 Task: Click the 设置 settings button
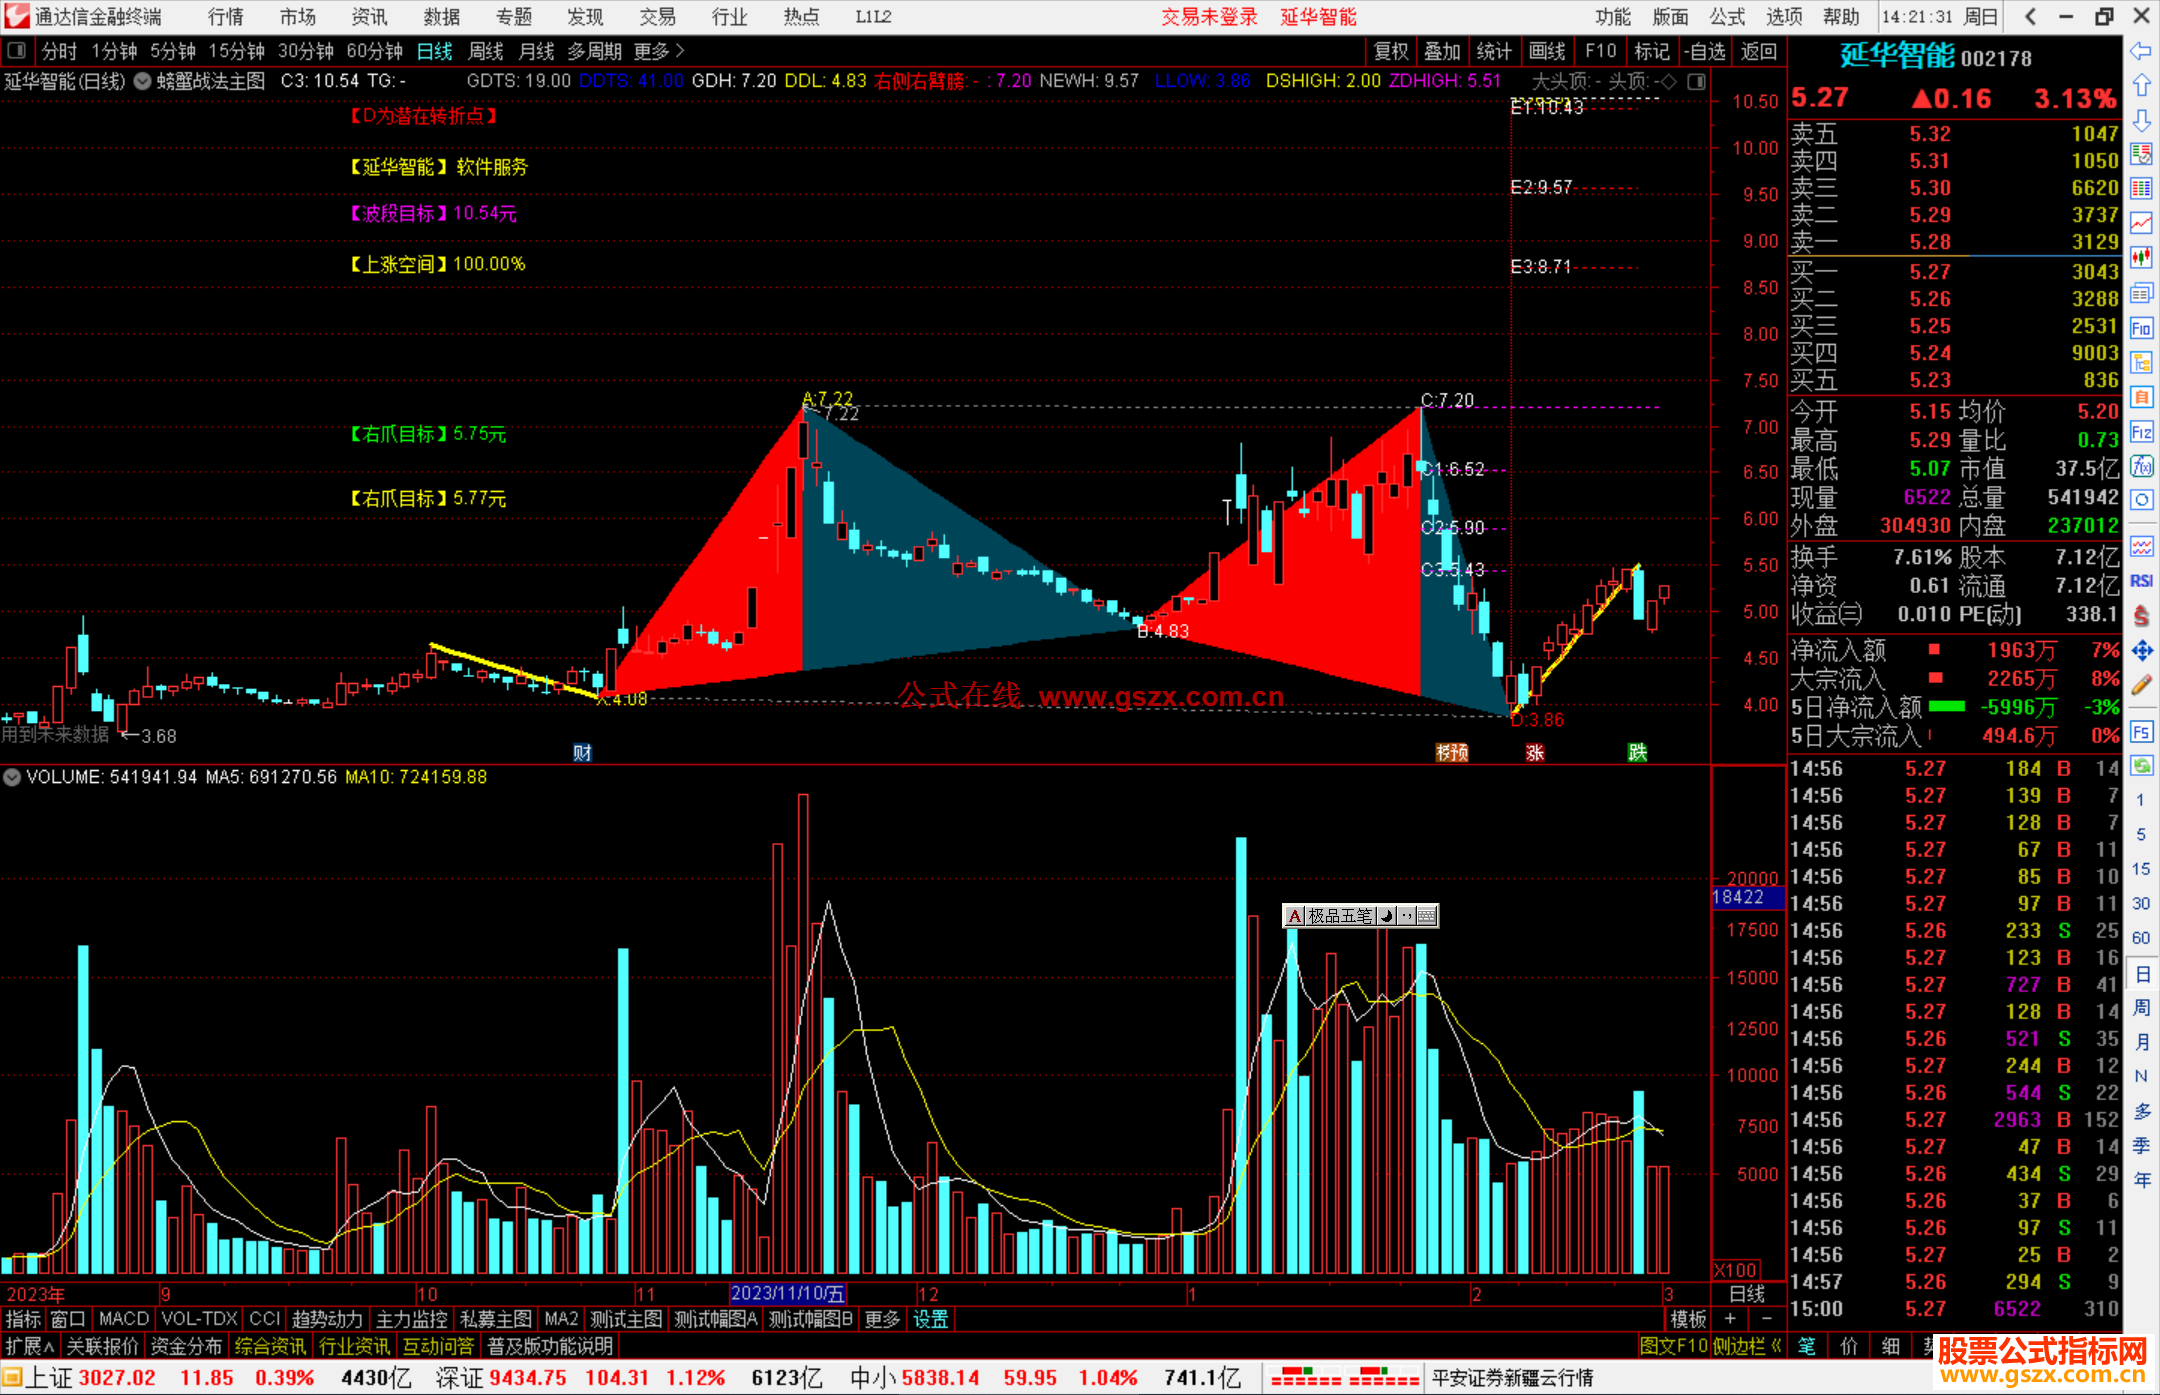[x=930, y=1319]
